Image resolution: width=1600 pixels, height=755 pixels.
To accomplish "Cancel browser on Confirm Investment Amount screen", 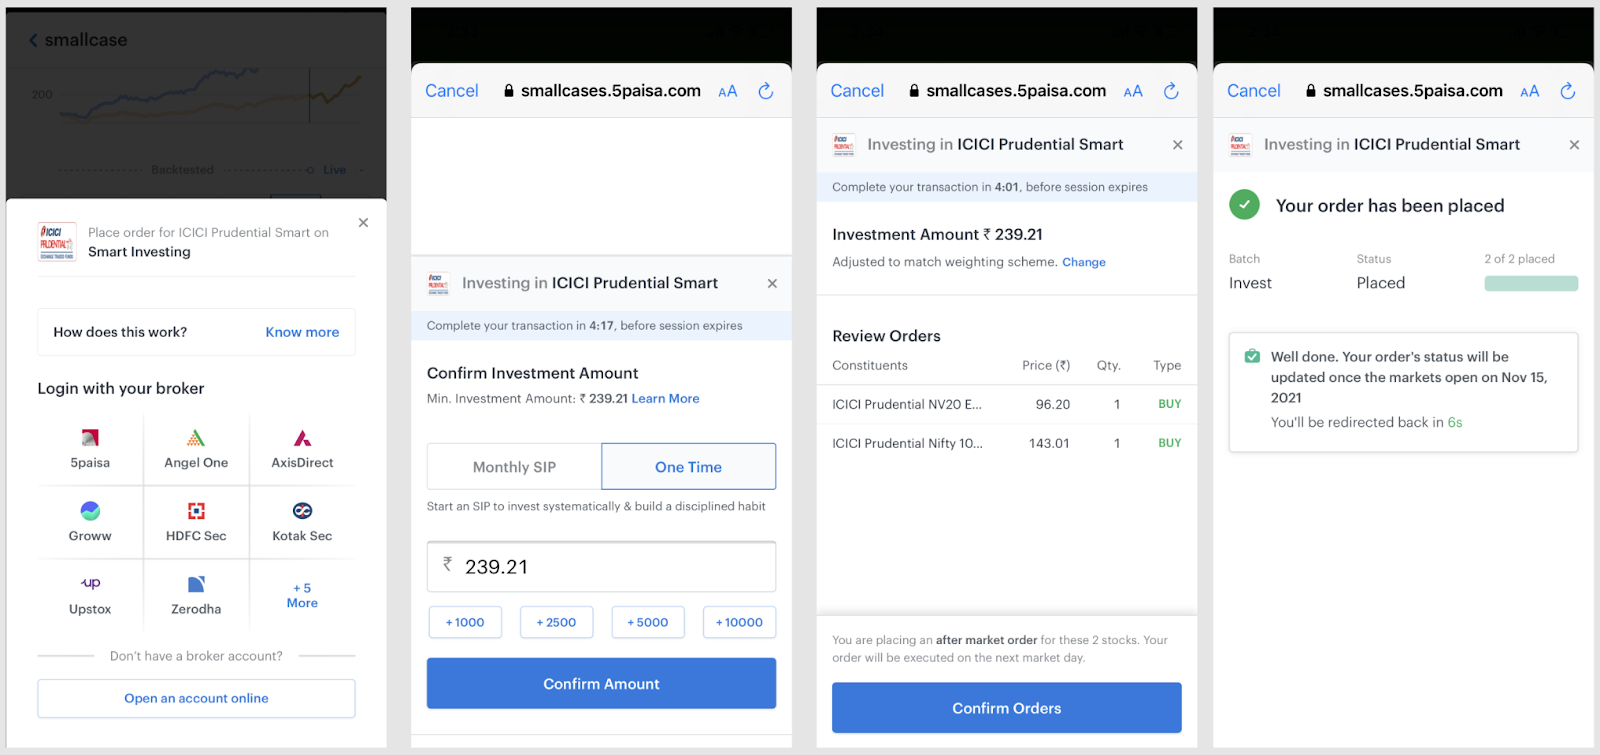I will [x=452, y=91].
